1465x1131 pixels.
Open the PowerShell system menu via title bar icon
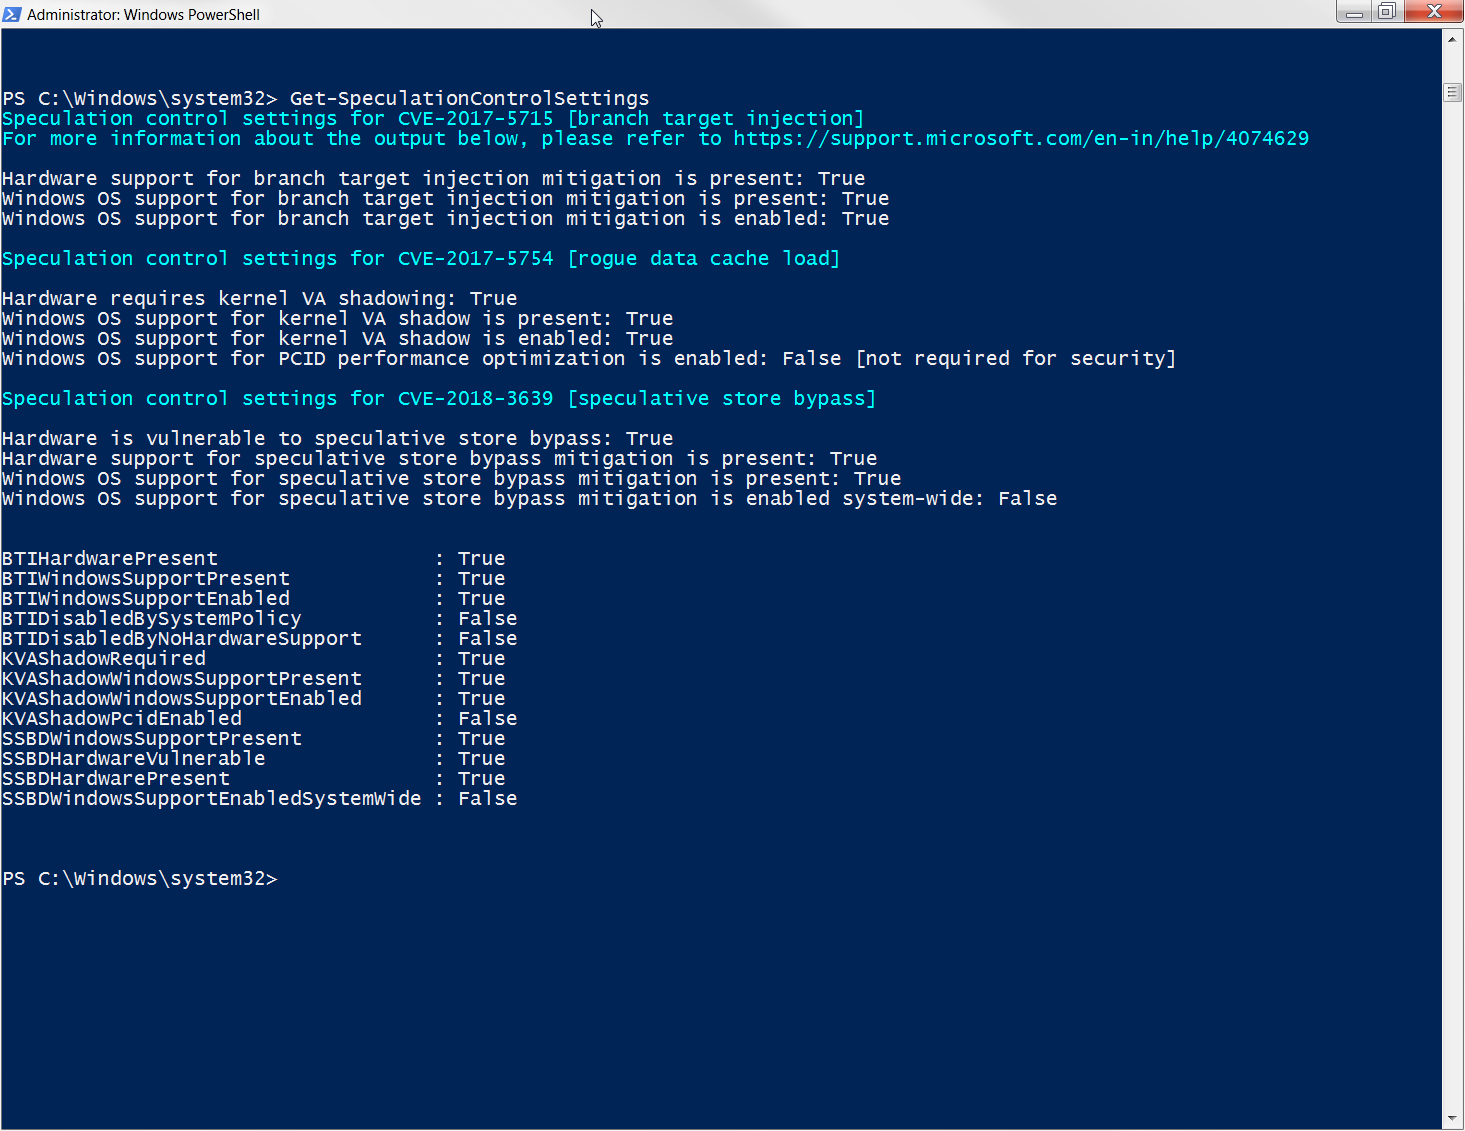pos(14,14)
